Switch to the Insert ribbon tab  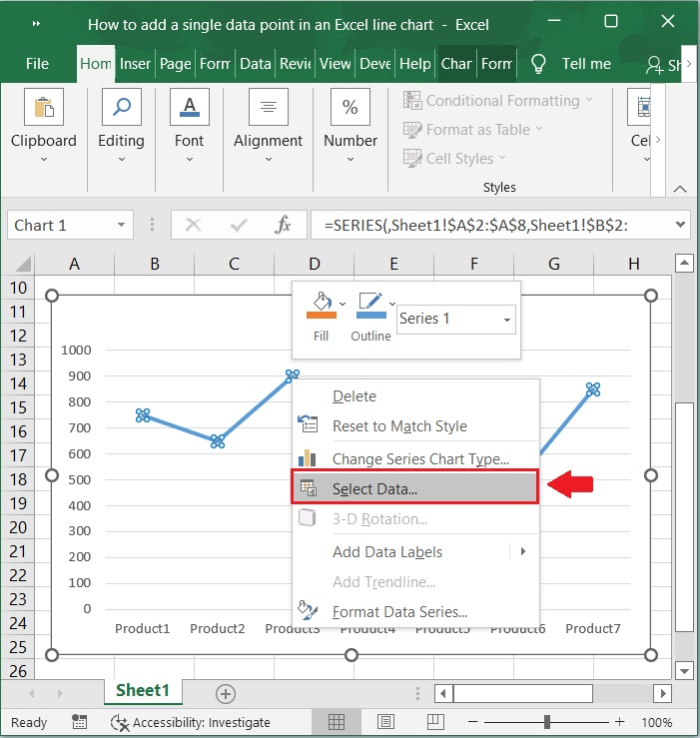point(135,64)
